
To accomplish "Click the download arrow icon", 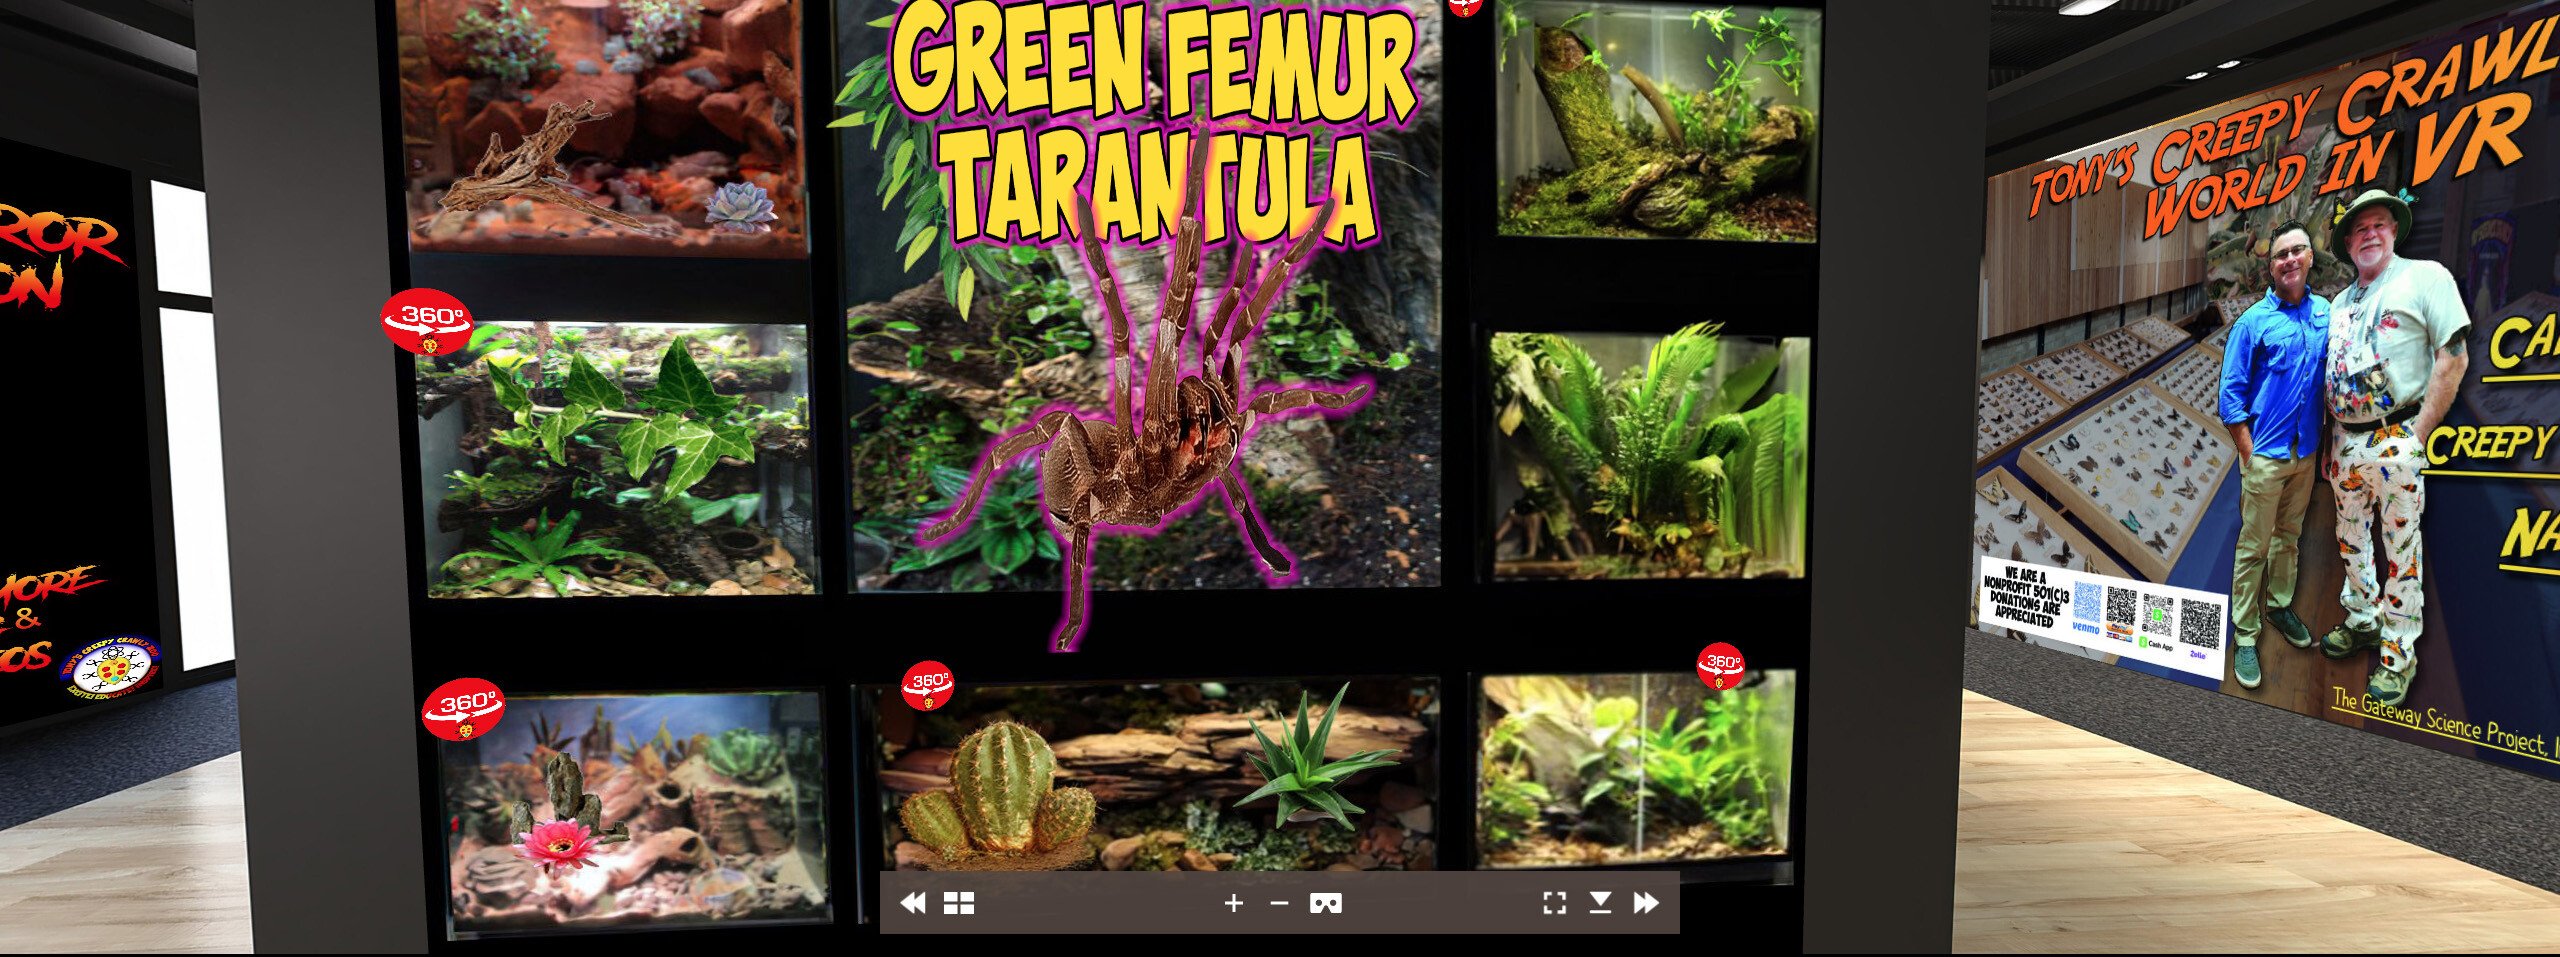I will pos(1601,903).
